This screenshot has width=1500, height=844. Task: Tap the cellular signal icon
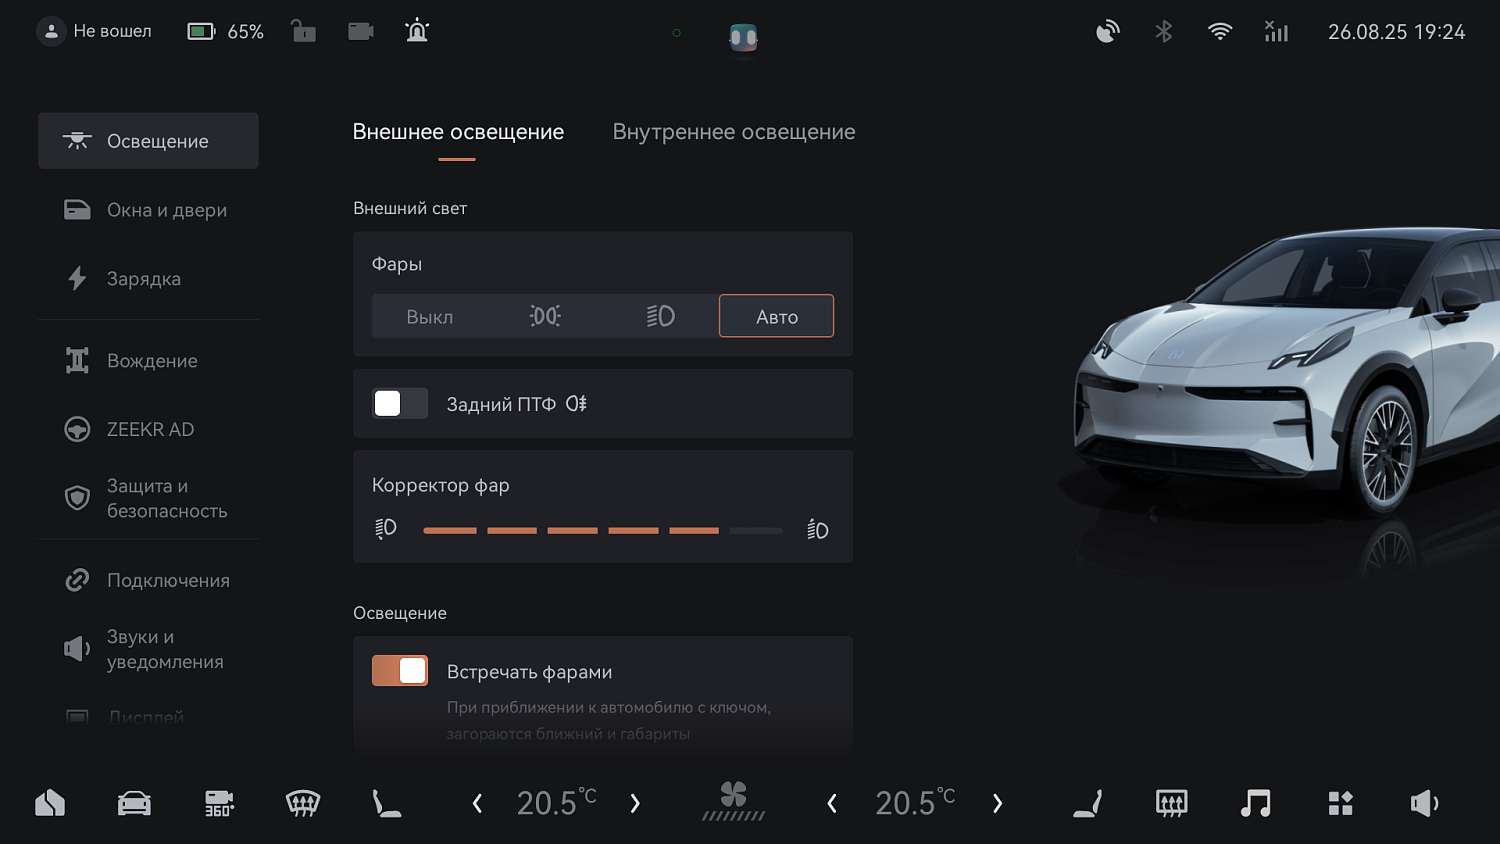coord(1276,32)
